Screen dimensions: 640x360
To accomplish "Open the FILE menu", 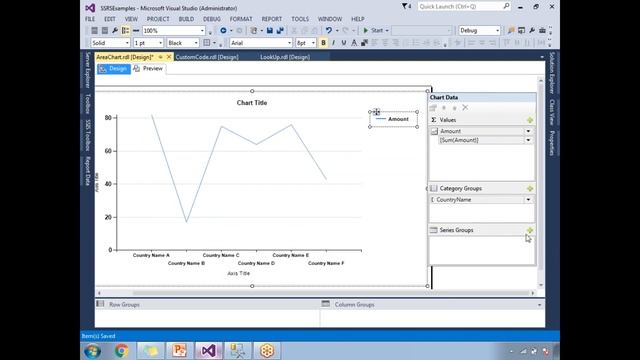I will (90, 19).
